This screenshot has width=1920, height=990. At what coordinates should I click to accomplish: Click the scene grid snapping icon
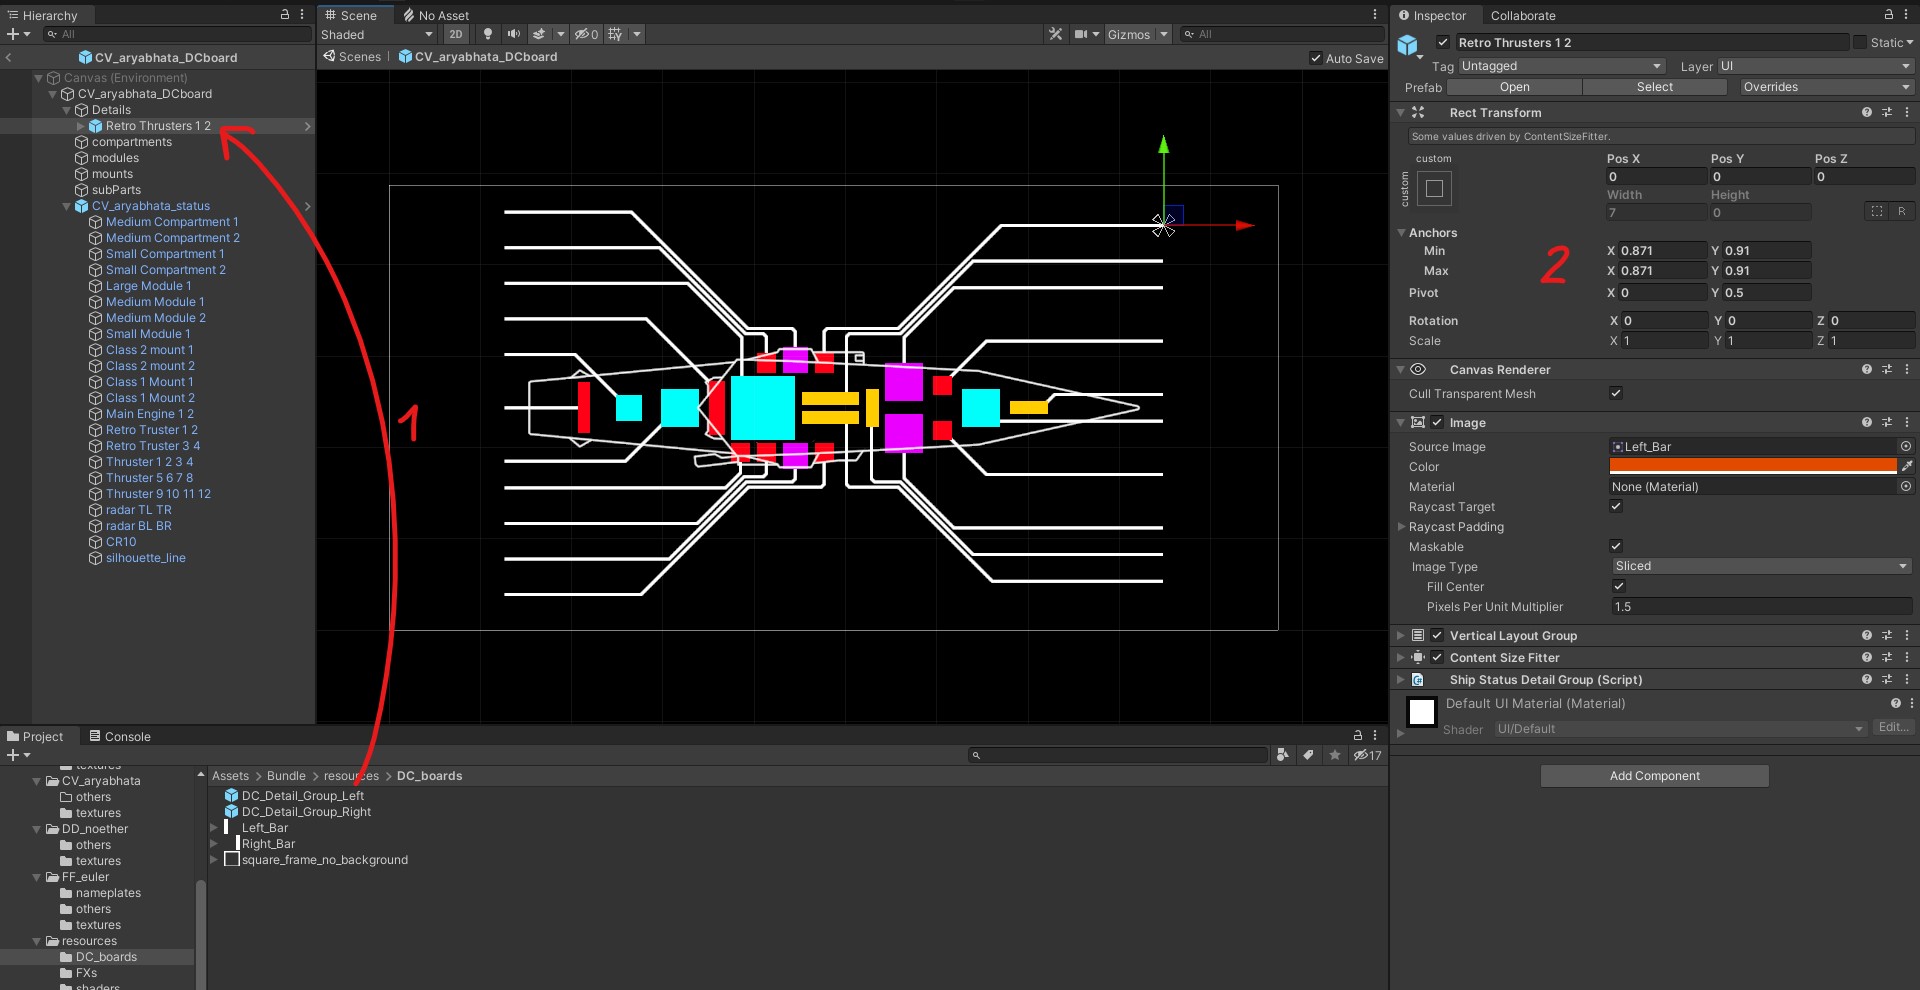[615, 34]
